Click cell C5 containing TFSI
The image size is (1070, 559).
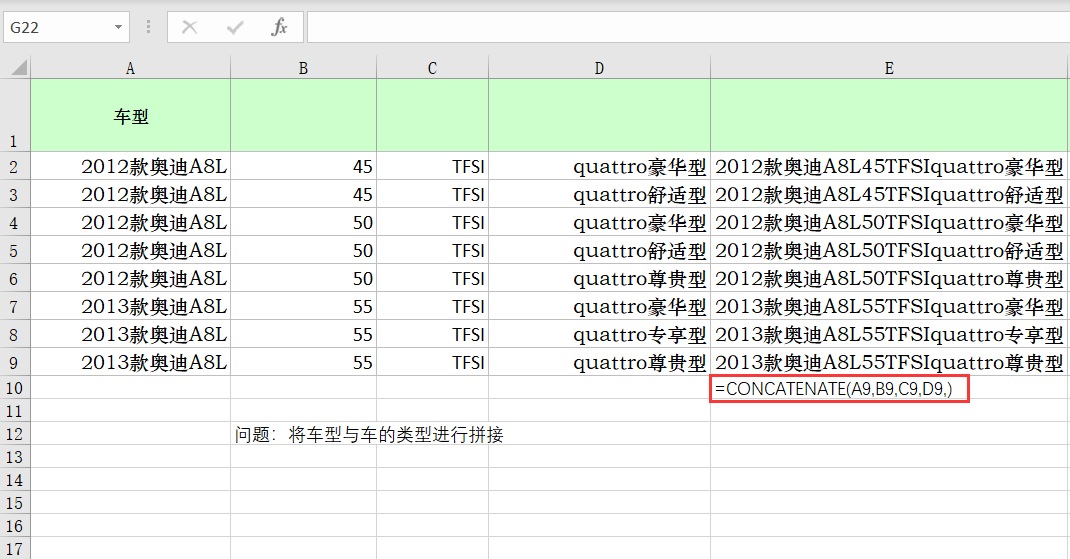click(432, 250)
